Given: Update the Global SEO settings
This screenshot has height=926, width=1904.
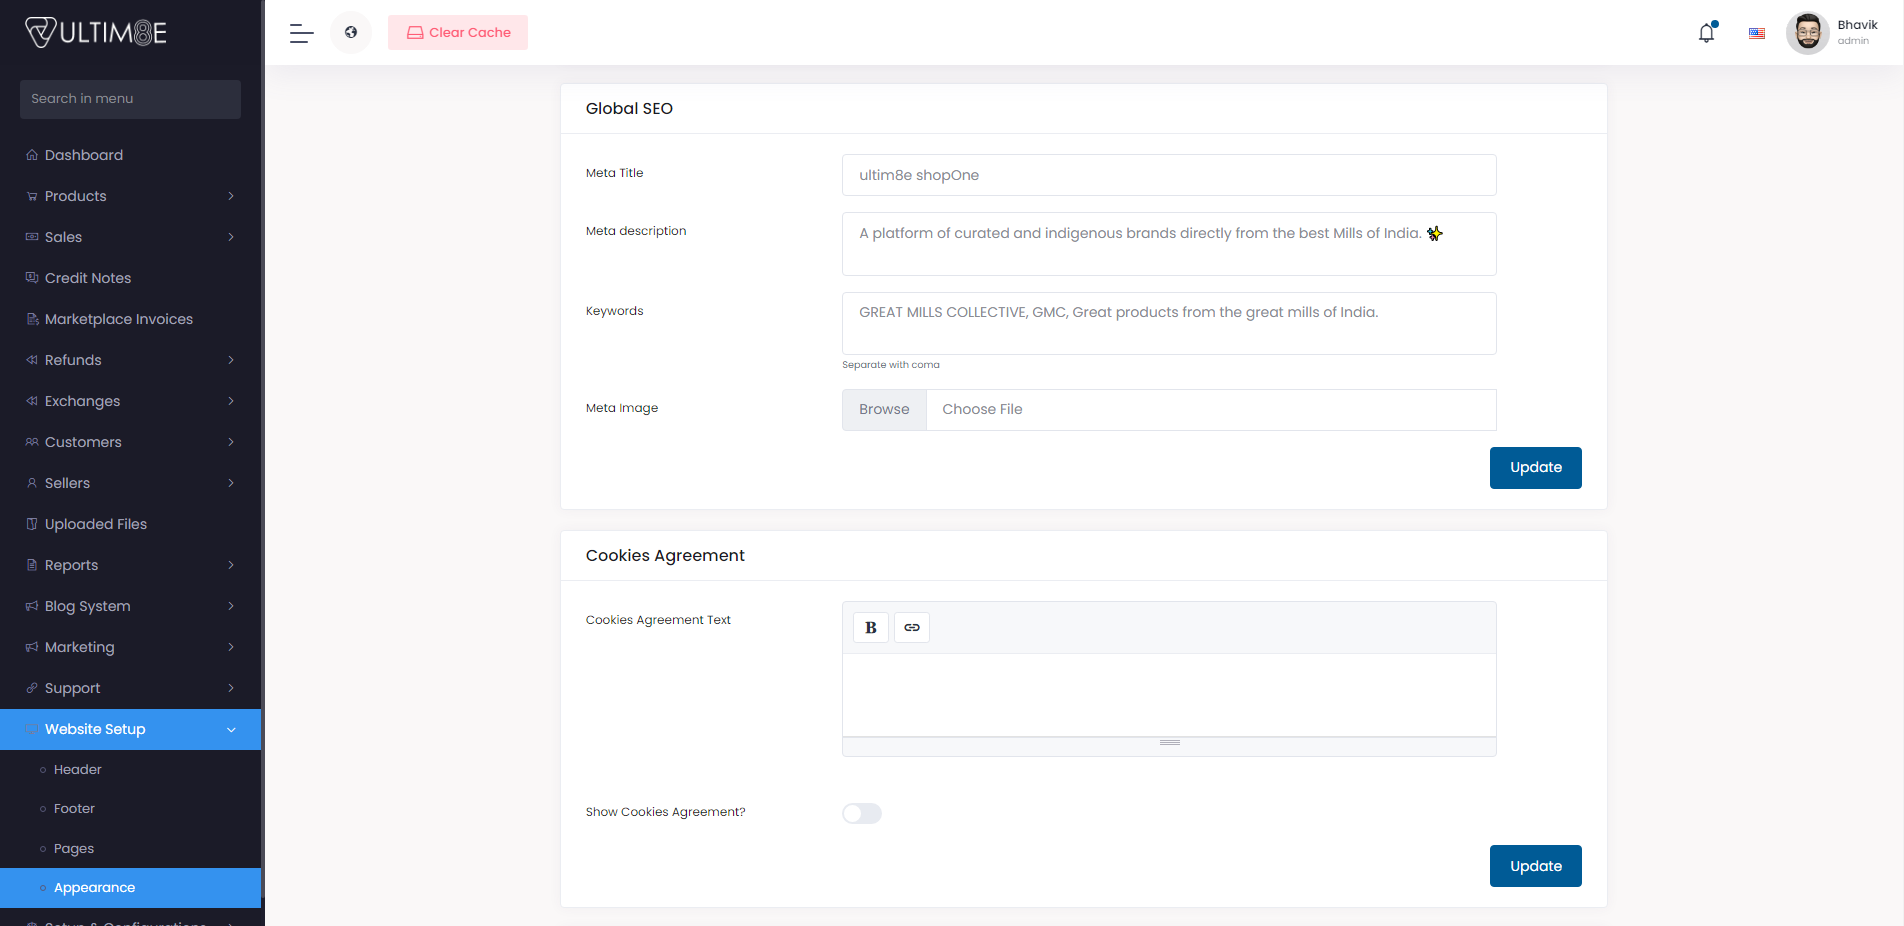Looking at the screenshot, I should point(1535,467).
